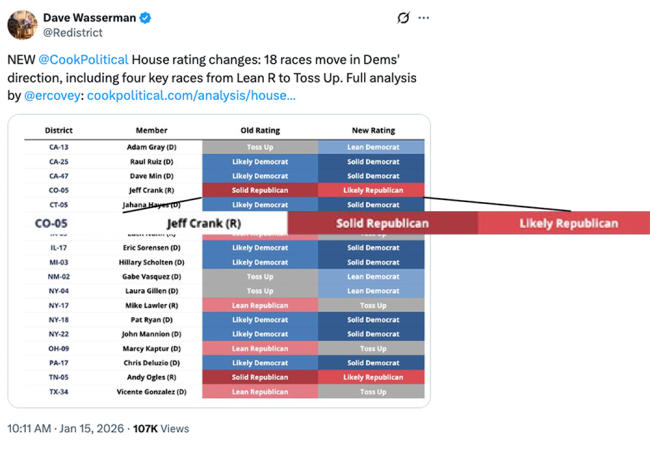Click the New Rating column header
The width and height of the screenshot is (650, 456).
click(373, 130)
